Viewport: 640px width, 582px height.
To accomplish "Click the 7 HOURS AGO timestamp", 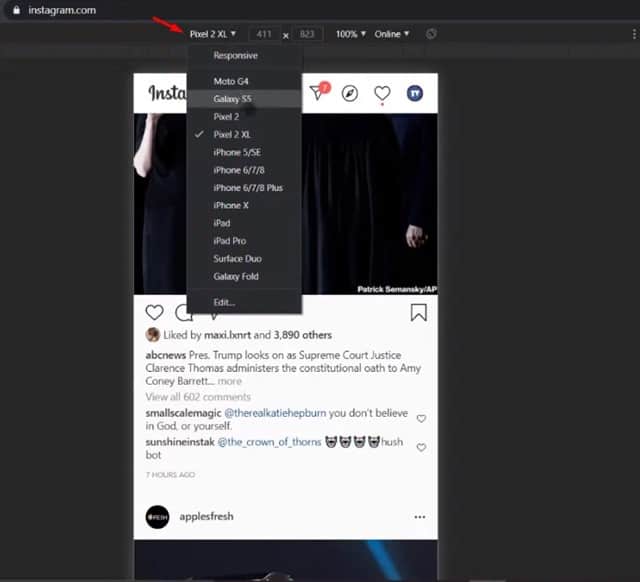I will pyautogui.click(x=170, y=475).
